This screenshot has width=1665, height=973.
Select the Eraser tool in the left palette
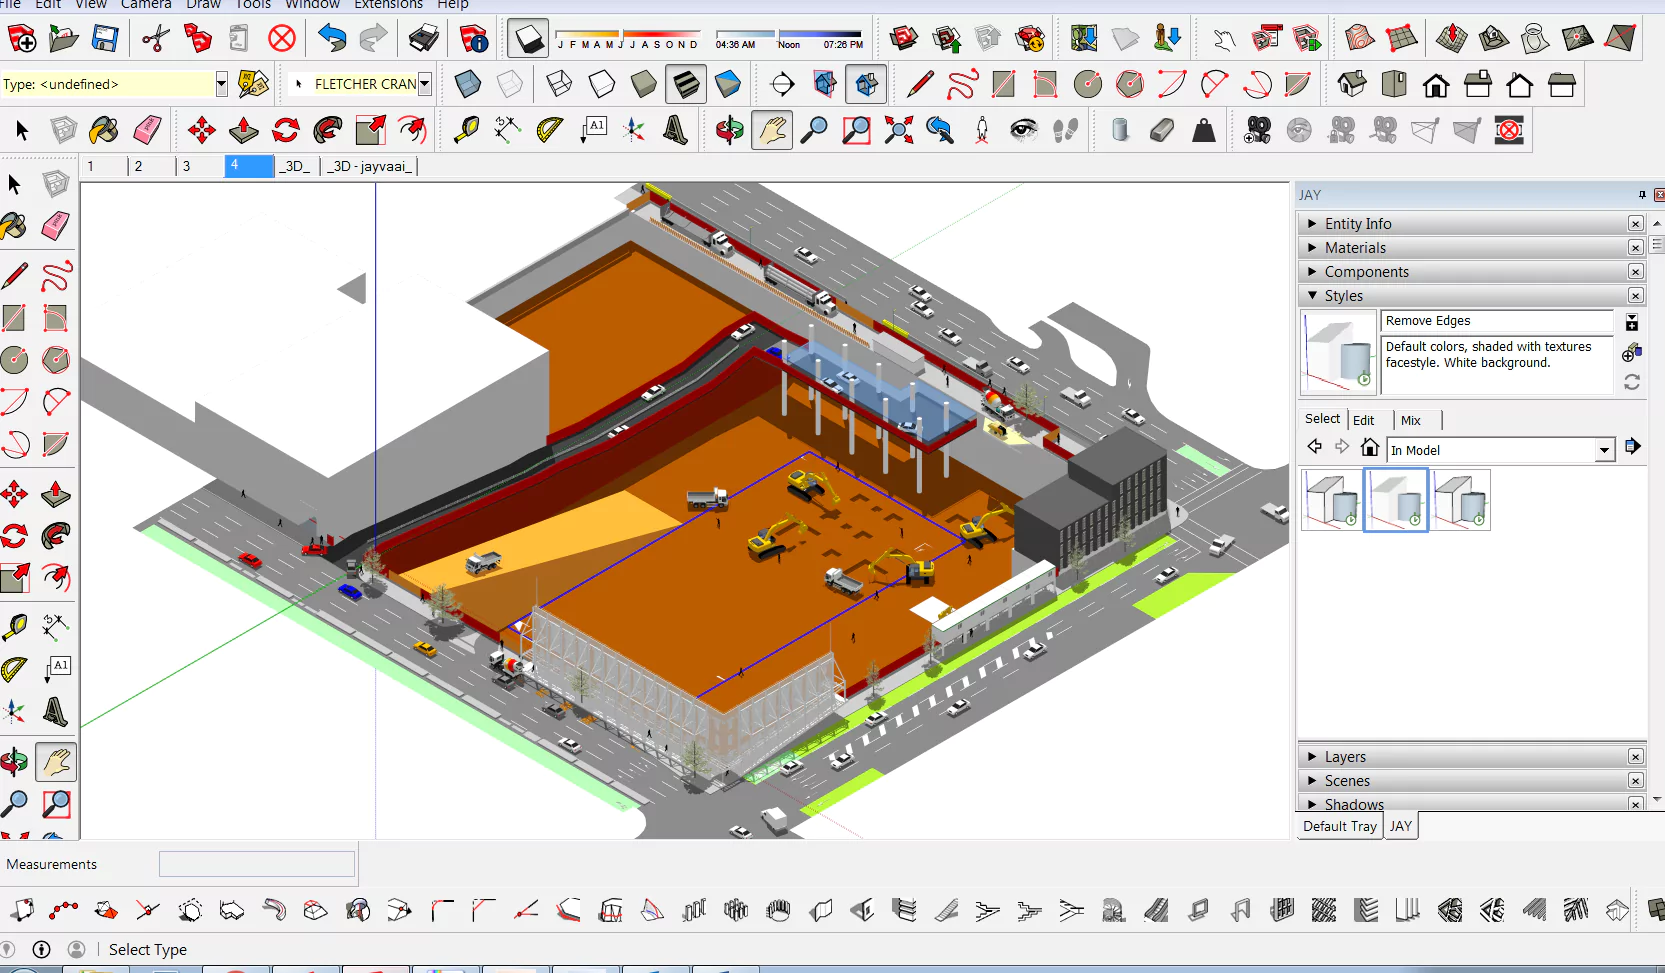coord(54,227)
